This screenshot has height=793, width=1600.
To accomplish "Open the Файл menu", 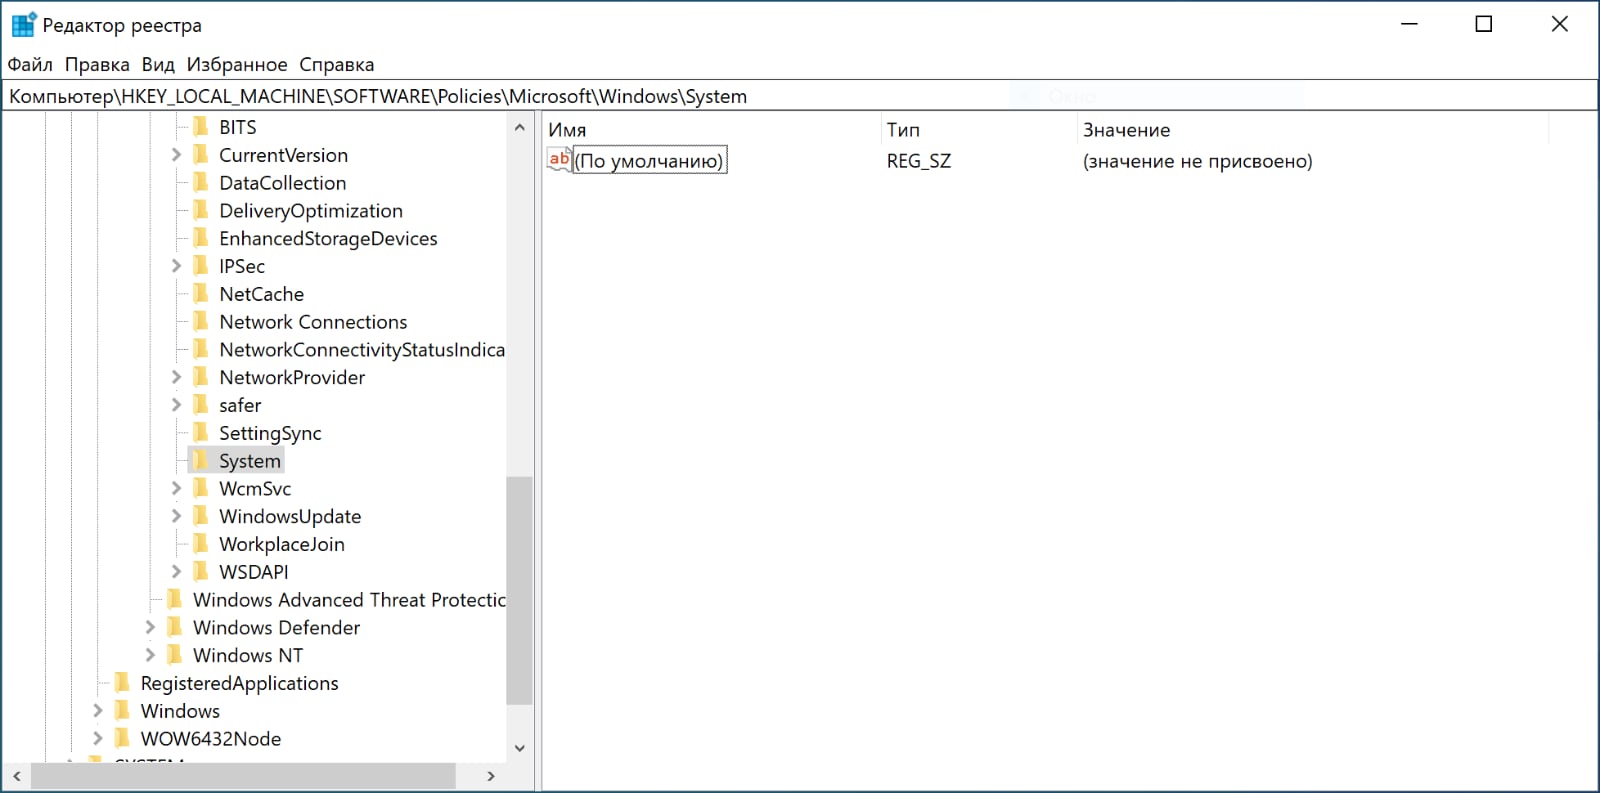I will click(x=30, y=65).
